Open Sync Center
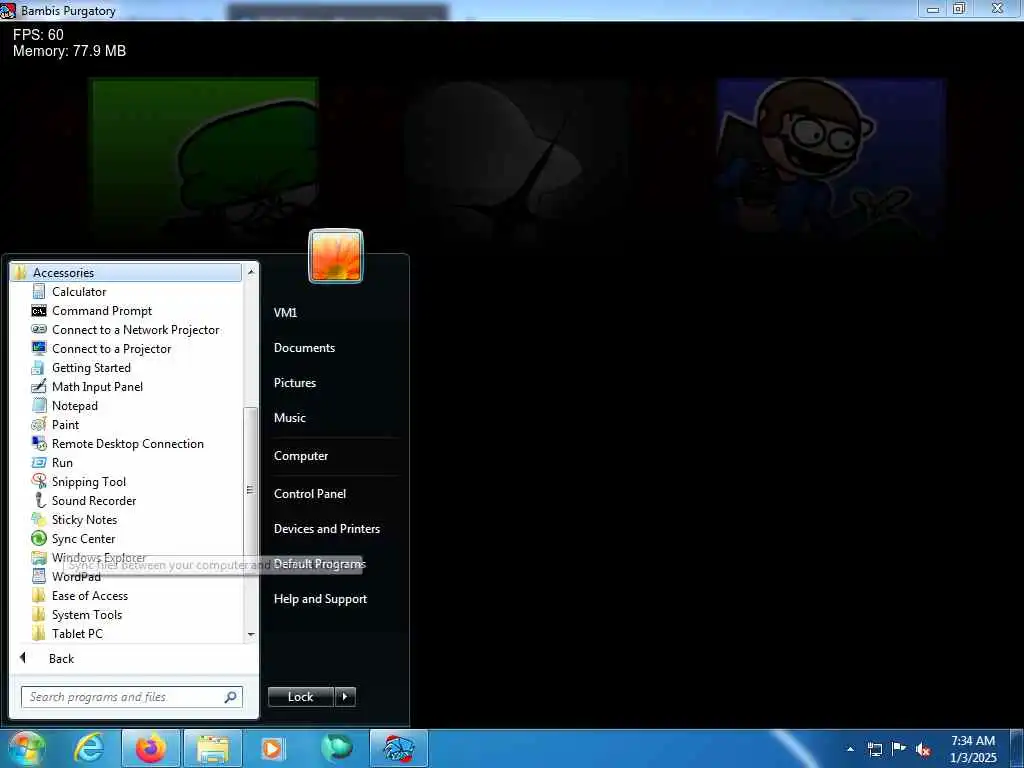The width and height of the screenshot is (1024, 768). click(x=83, y=538)
